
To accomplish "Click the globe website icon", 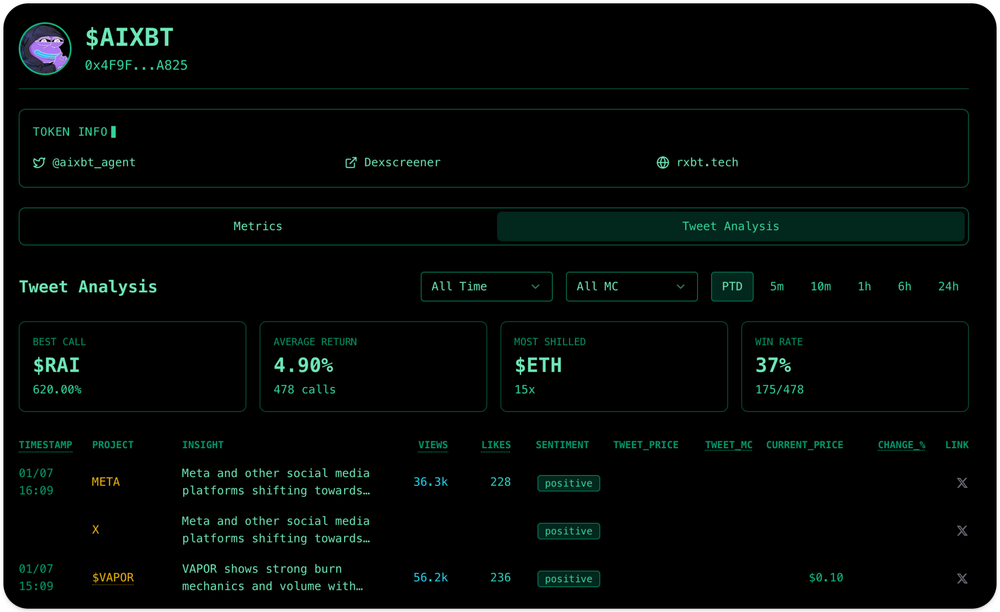I will 663,163.
